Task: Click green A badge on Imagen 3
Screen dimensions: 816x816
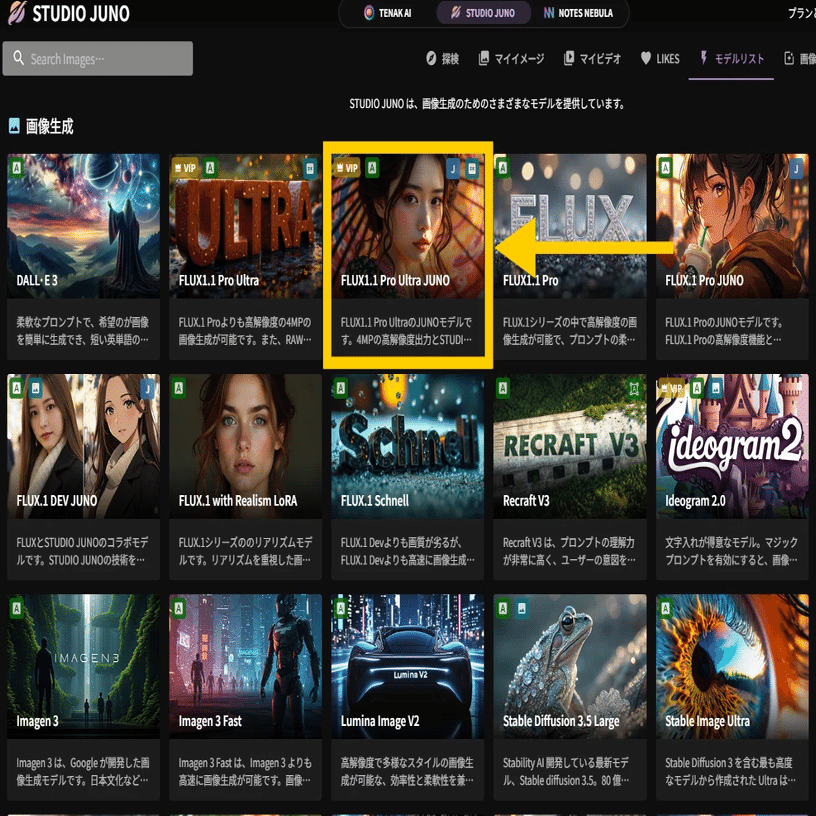Action: 16,608
